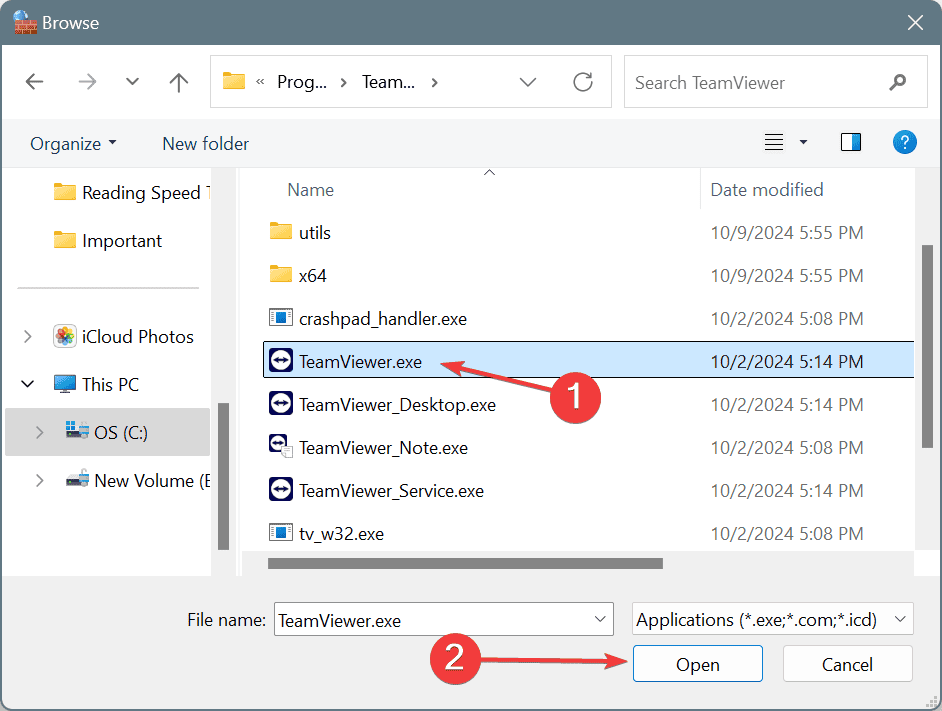942x711 pixels.
Task: Click the search magnifier icon
Action: coord(898,82)
